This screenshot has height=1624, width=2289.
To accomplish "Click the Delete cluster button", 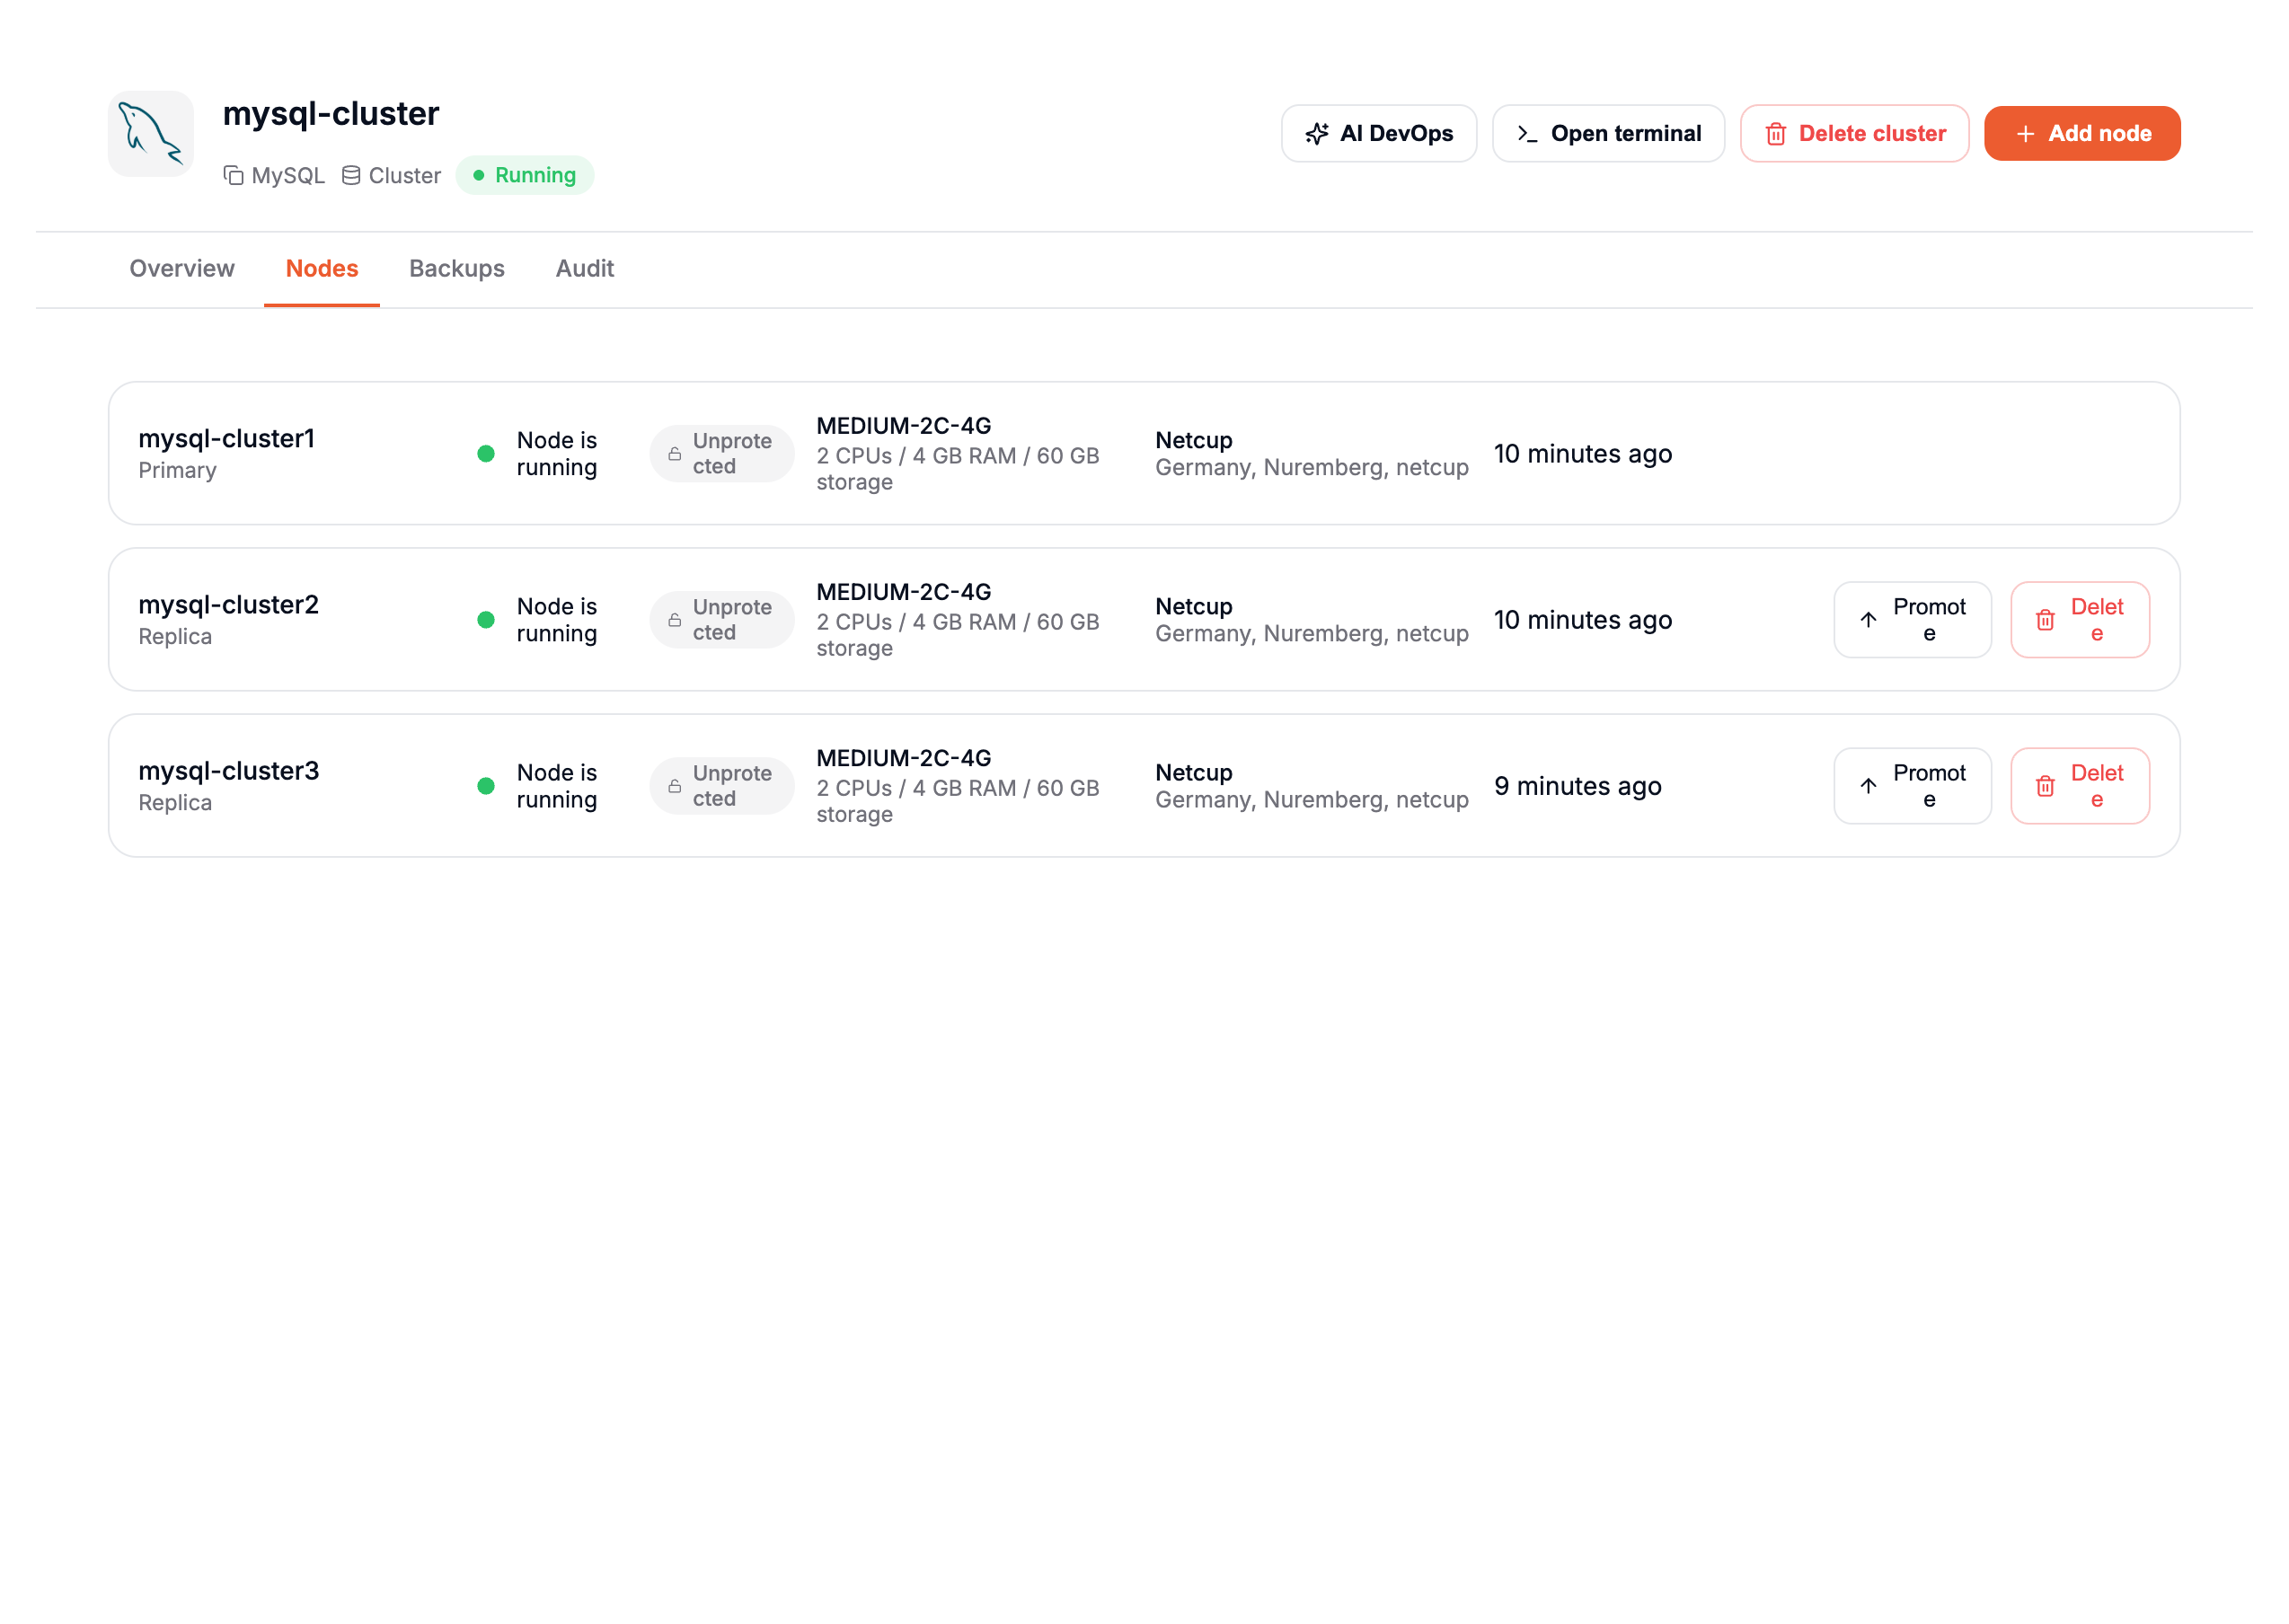I will pos(1854,134).
